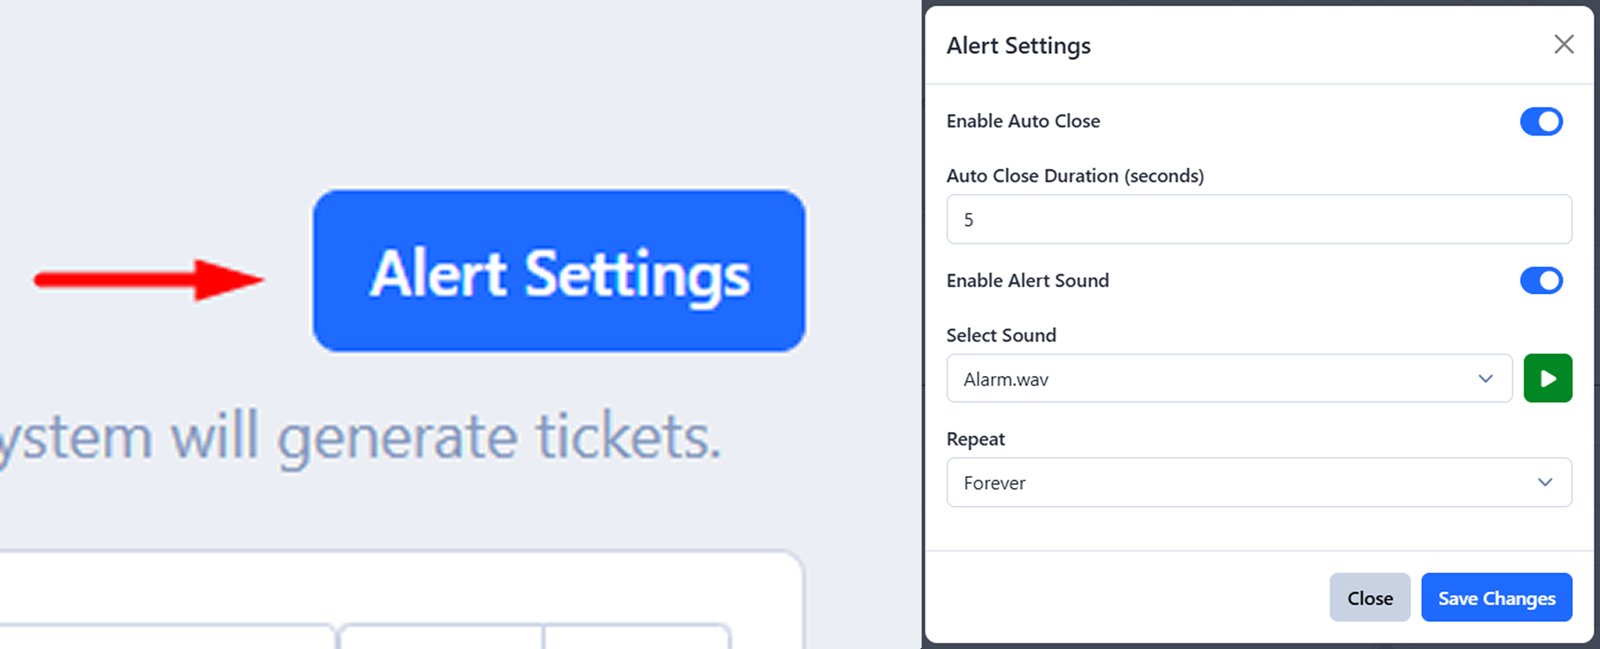
Task: Click the Auto Close Duration input field
Action: [x=1258, y=220]
